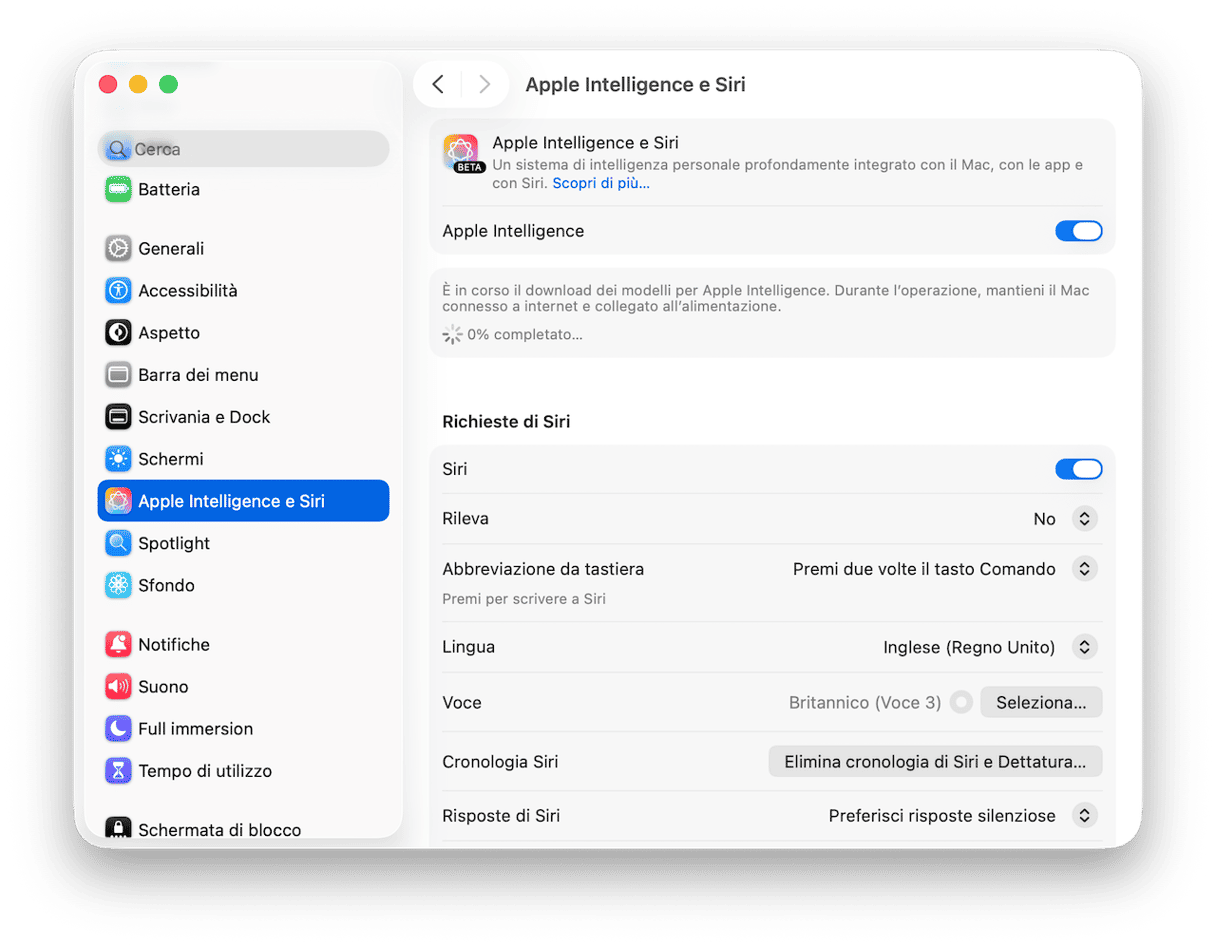The image size is (1216, 946).
Task: Open the Suono settings panel
Action: click(x=165, y=686)
